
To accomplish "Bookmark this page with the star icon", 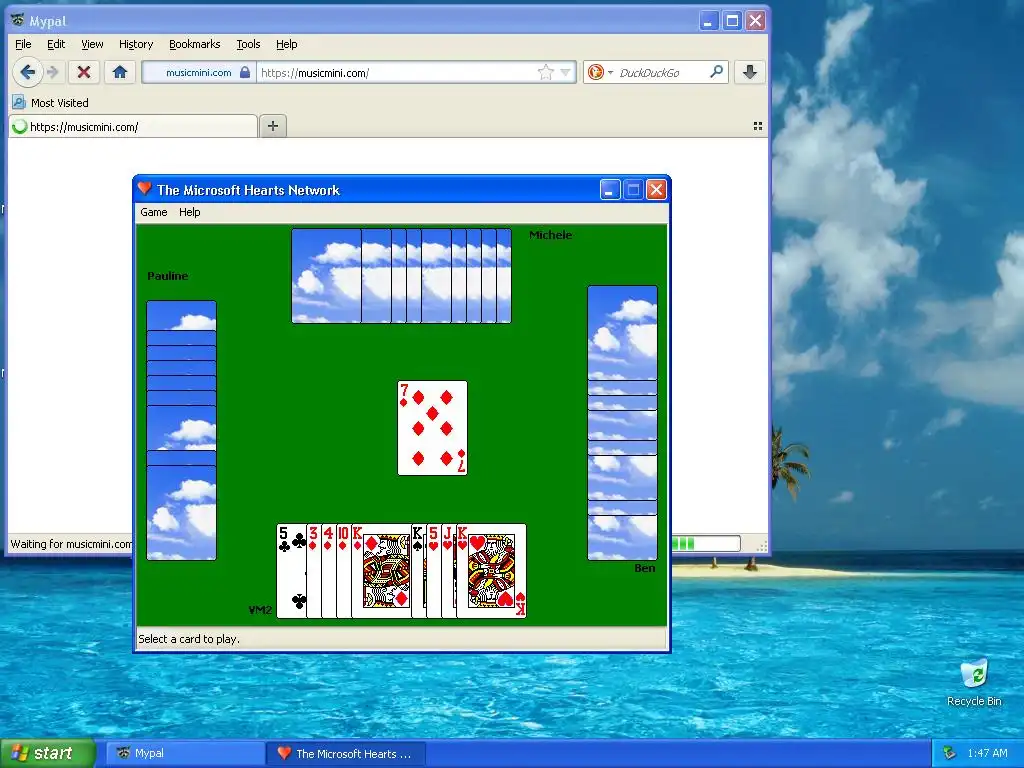I will (x=545, y=72).
